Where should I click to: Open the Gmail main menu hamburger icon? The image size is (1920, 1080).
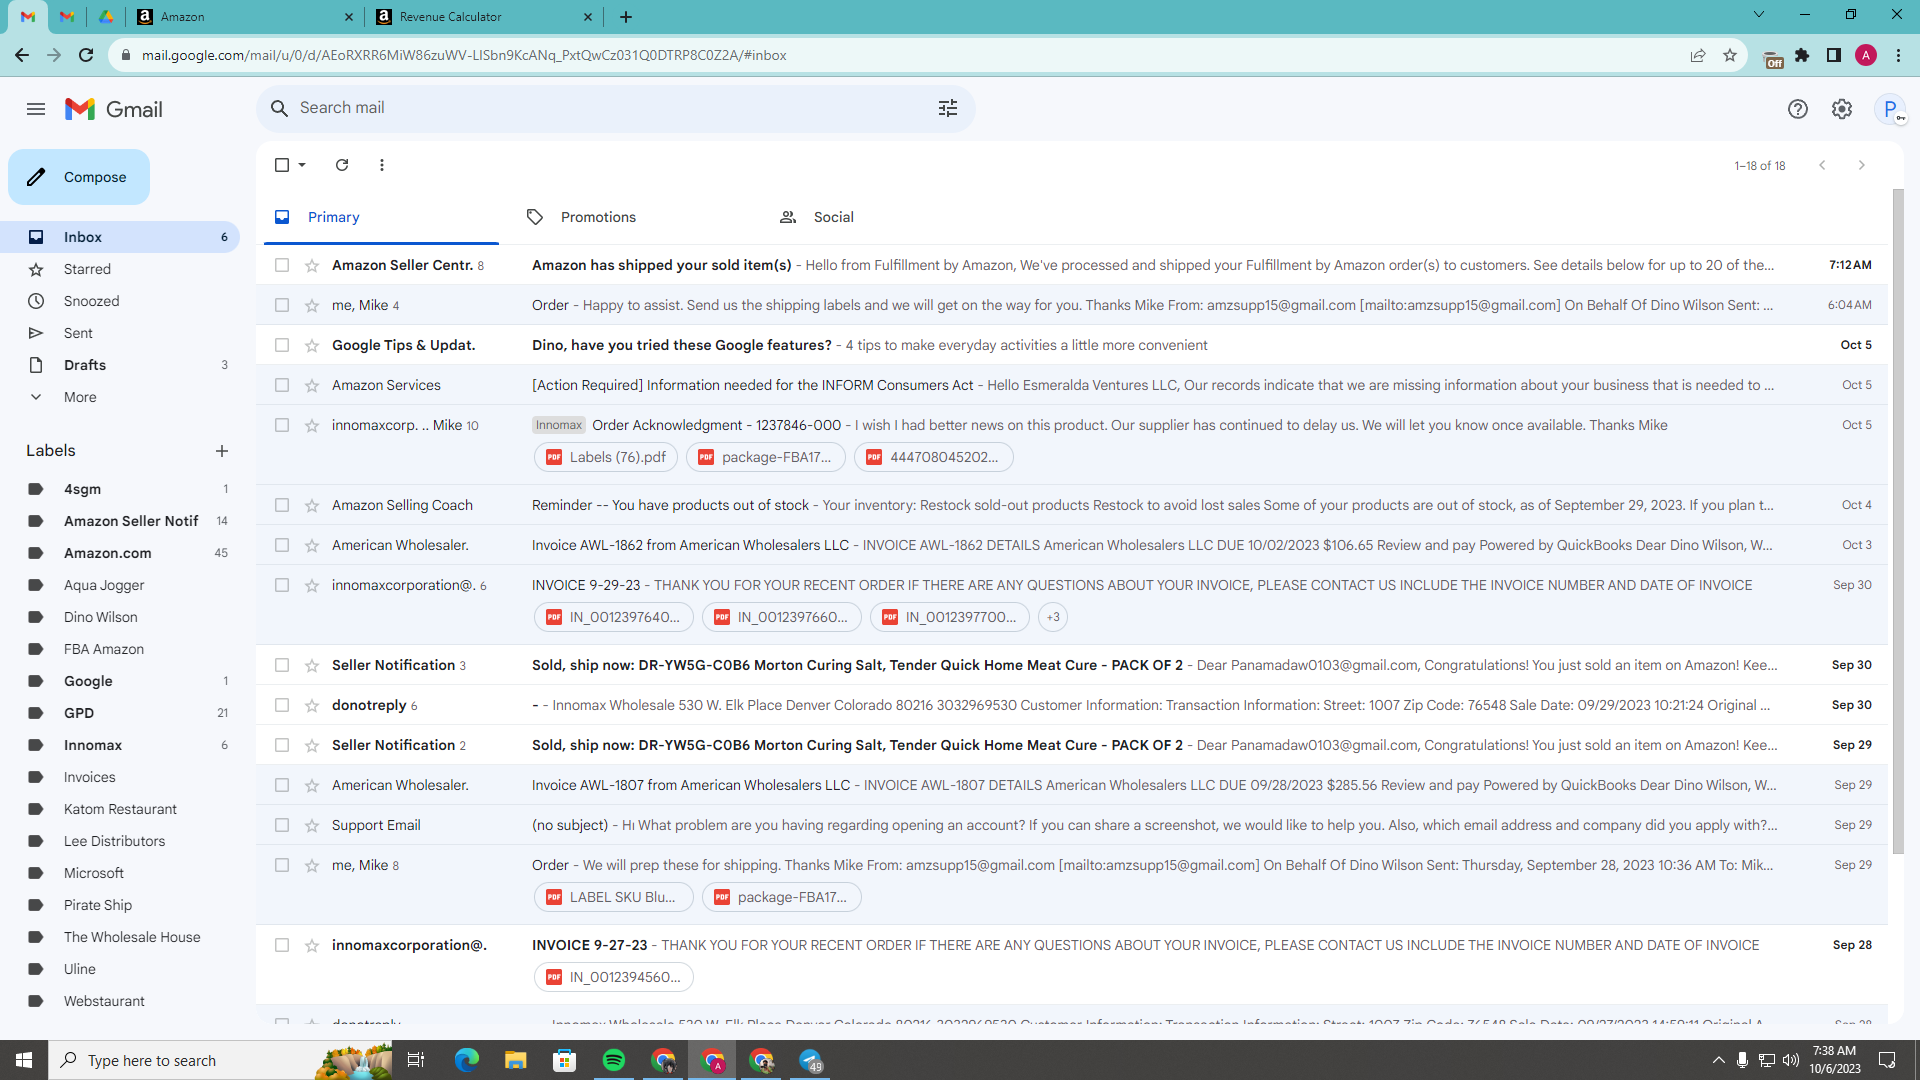click(x=36, y=109)
